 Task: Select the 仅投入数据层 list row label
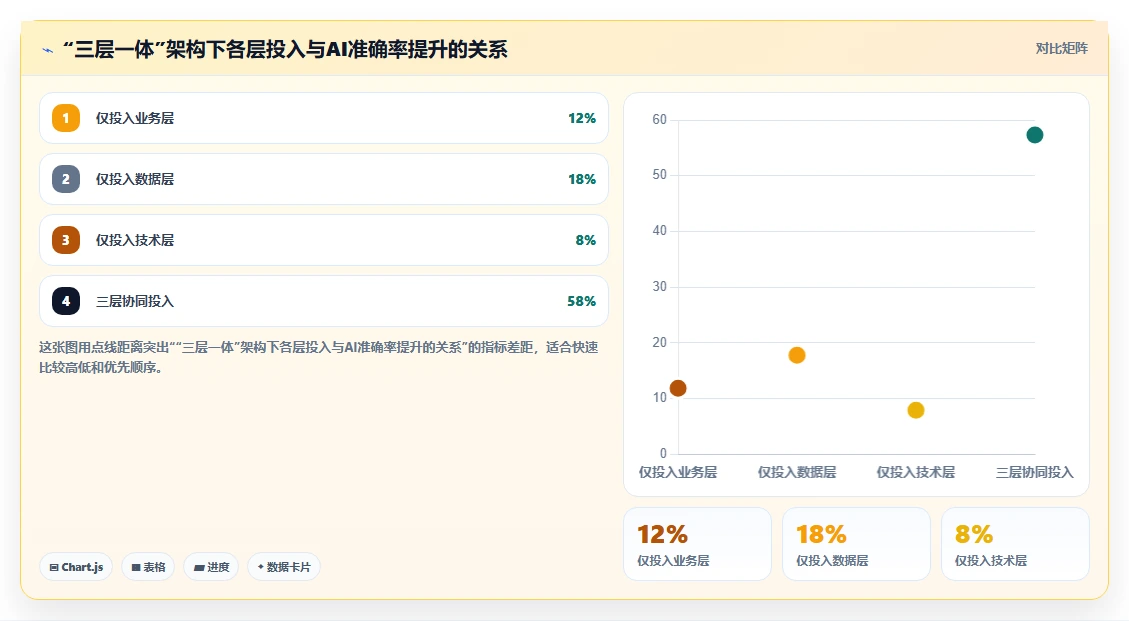pos(135,179)
